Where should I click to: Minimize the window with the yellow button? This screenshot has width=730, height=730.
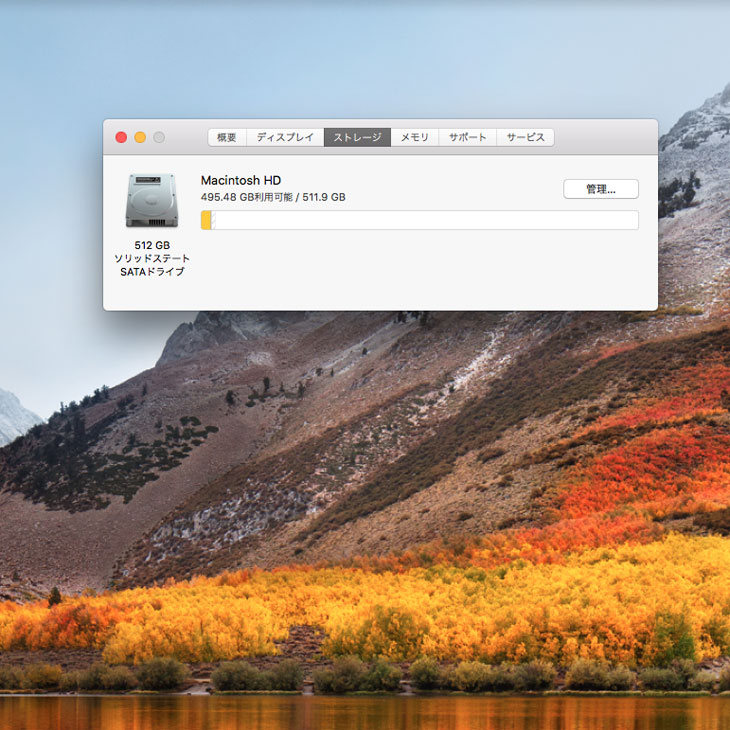pyautogui.click(x=140, y=137)
